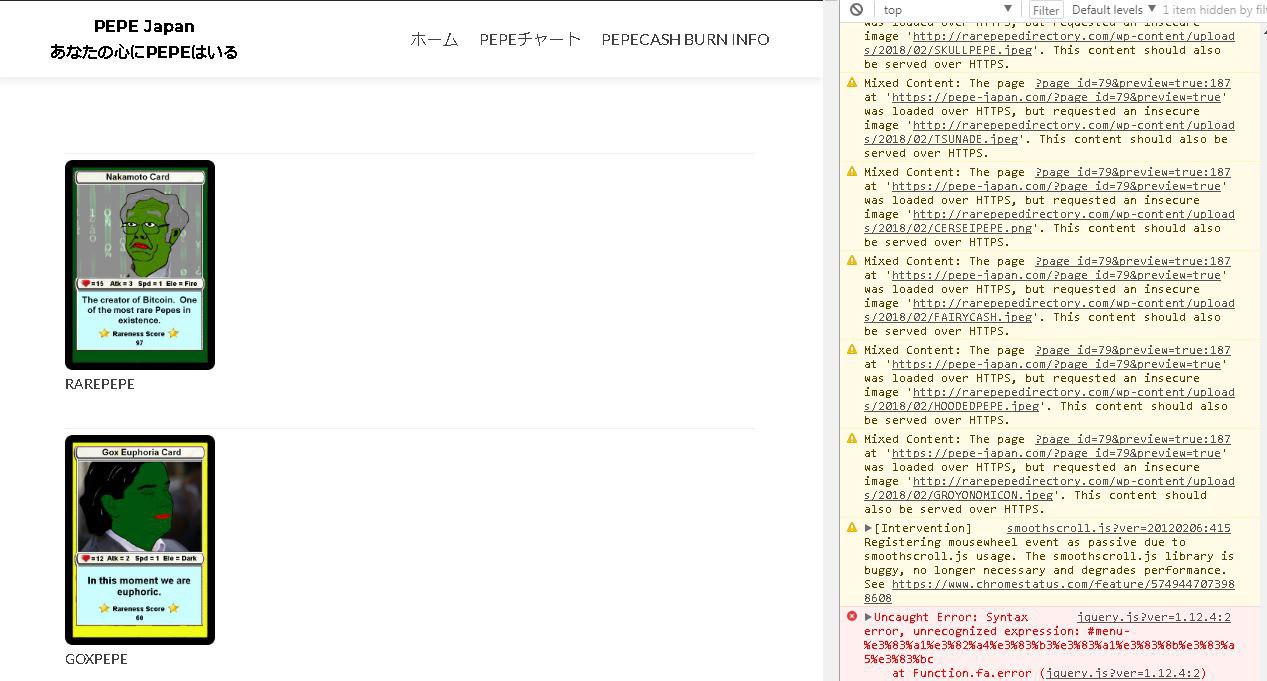Go to the ホーム menu item
Screen dimensions: 1267x681
point(434,39)
